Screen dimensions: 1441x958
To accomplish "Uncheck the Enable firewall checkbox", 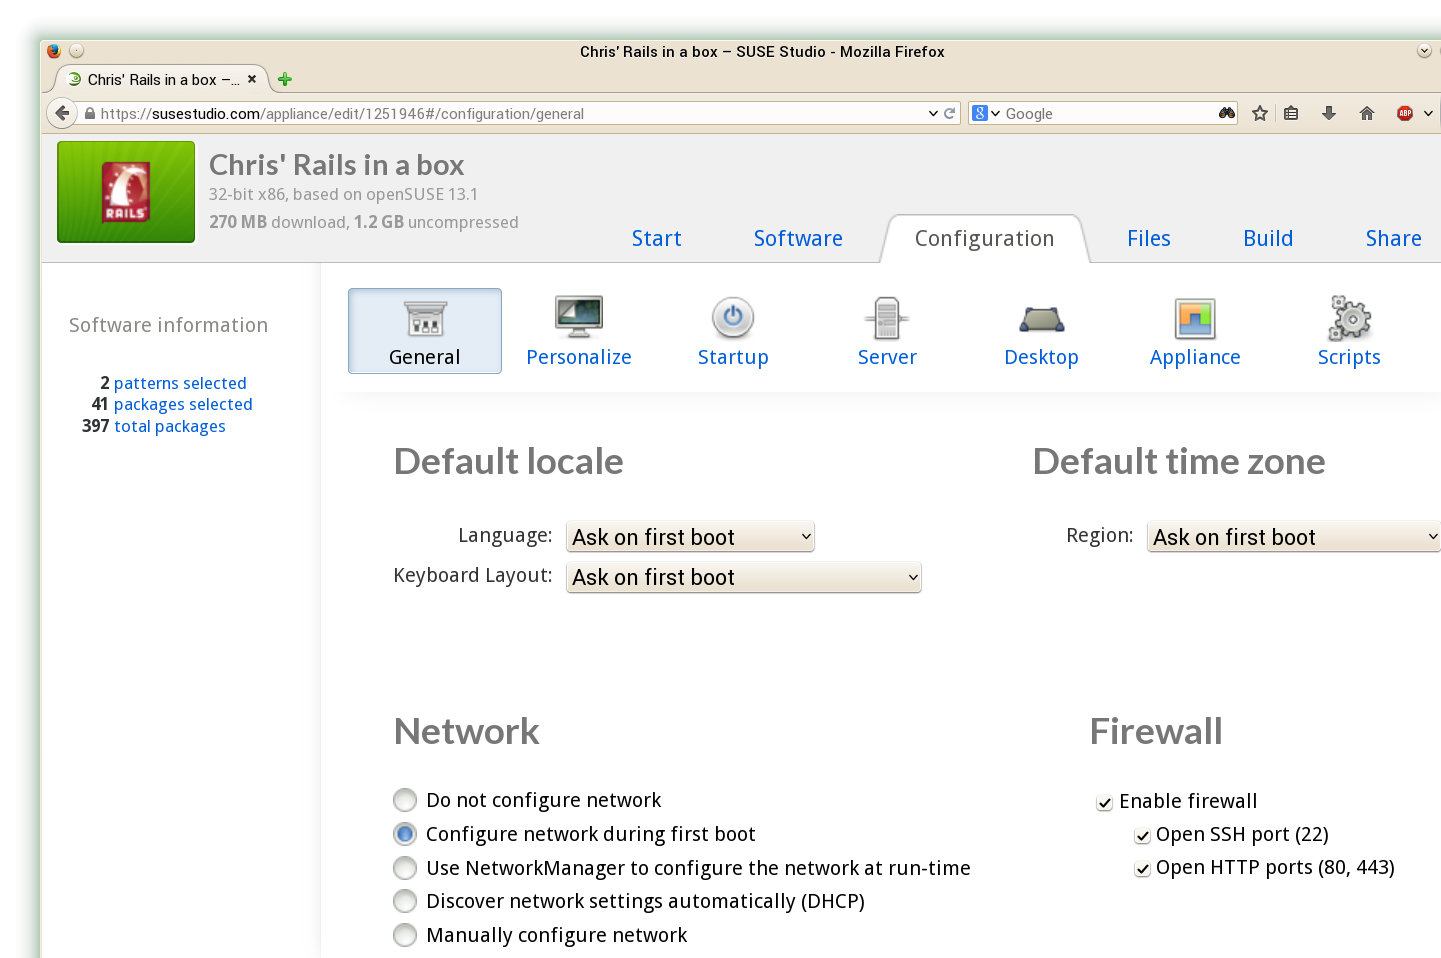I will 1105,802.
